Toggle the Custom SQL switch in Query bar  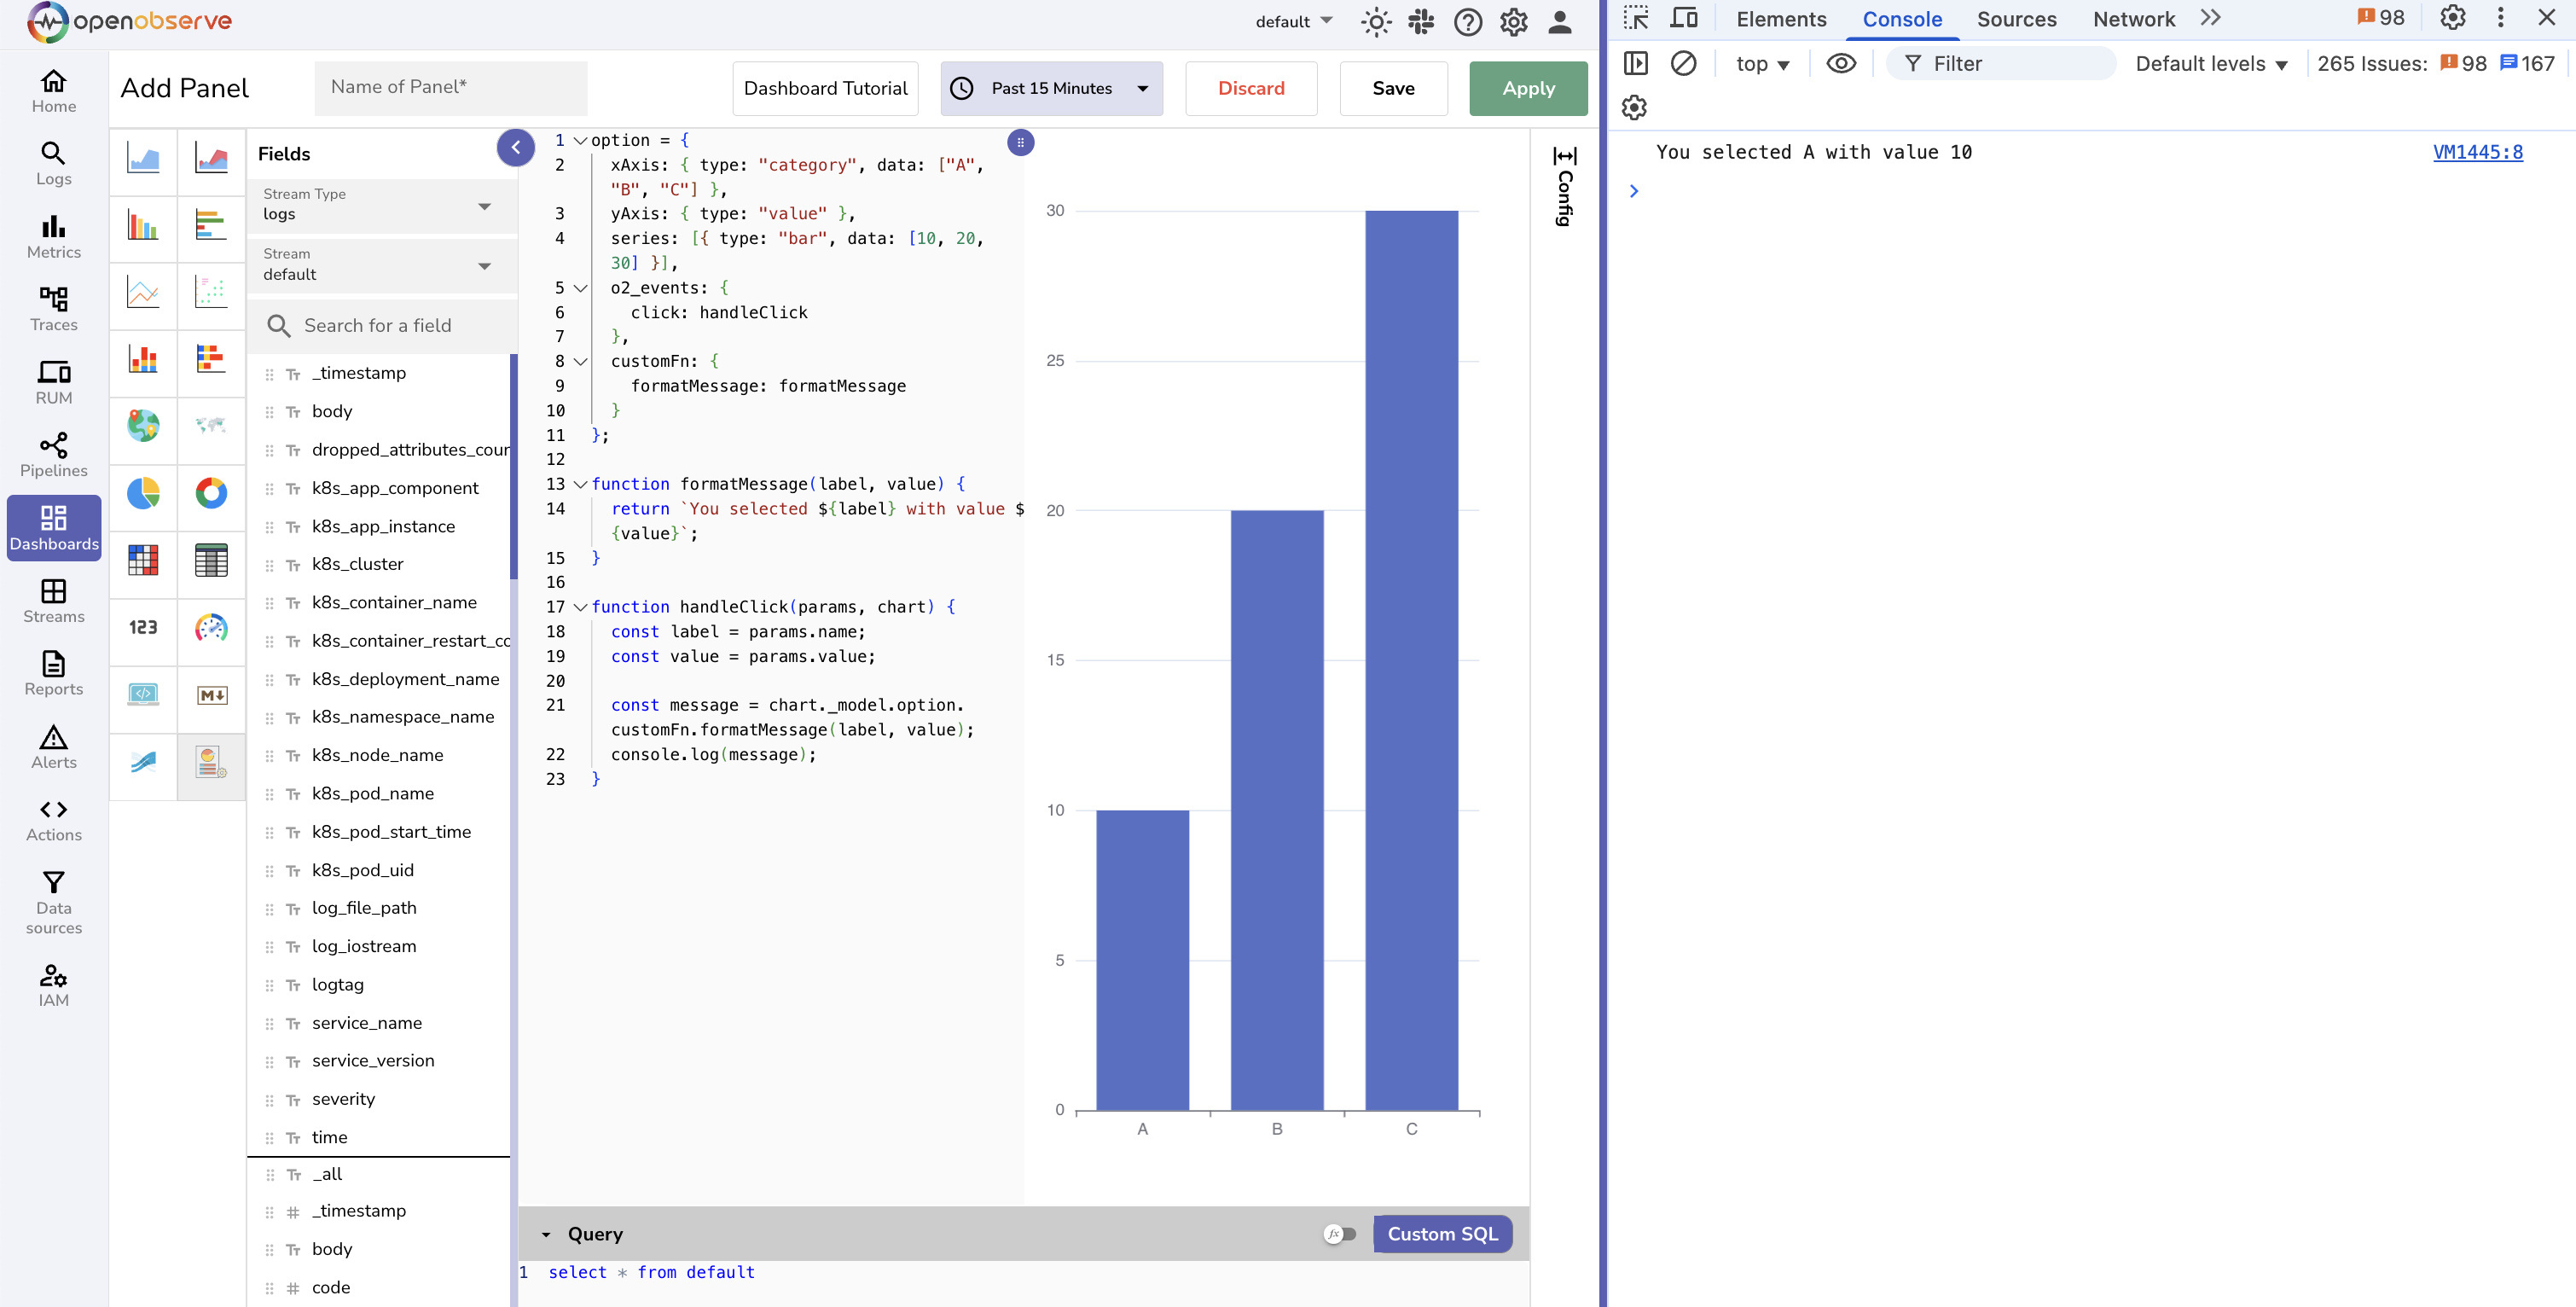click(x=1341, y=1234)
